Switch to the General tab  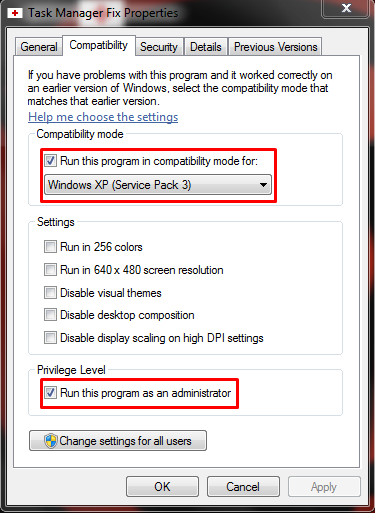click(x=39, y=47)
